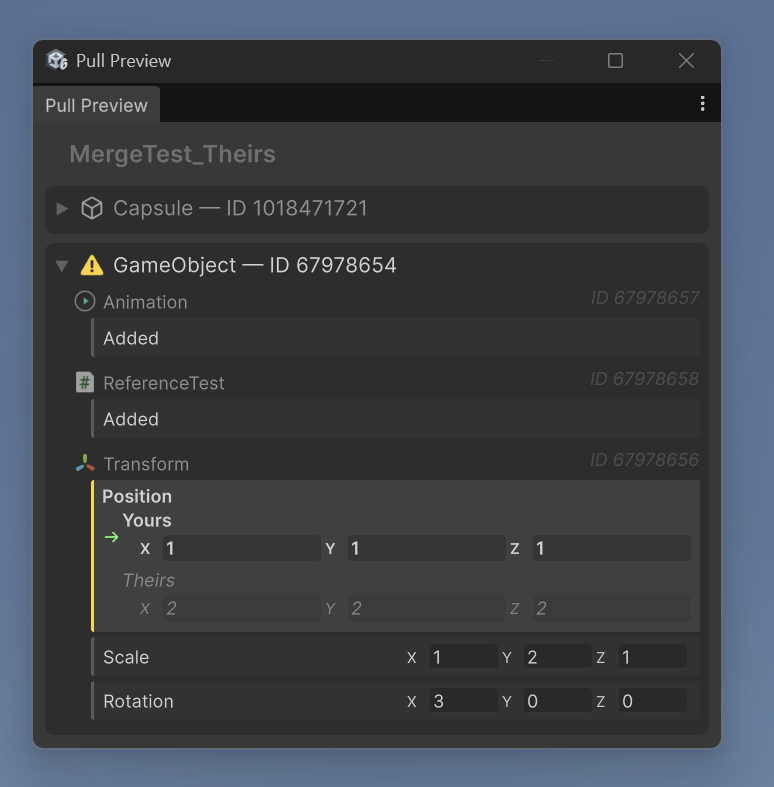774x787 pixels.
Task: Click the ID 67978658 text
Action: tap(644, 379)
